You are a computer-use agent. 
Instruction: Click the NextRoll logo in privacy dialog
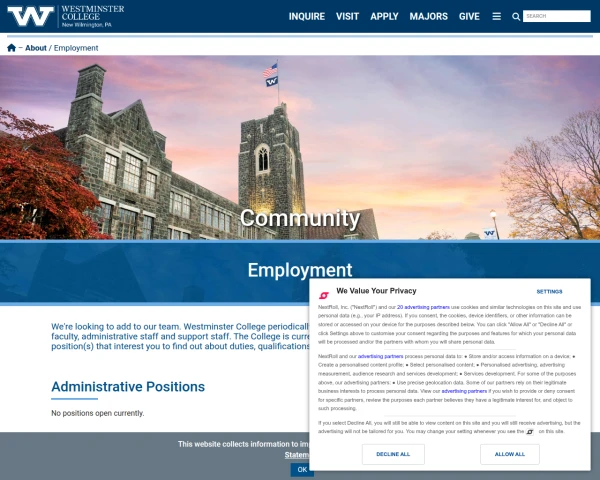324,294
